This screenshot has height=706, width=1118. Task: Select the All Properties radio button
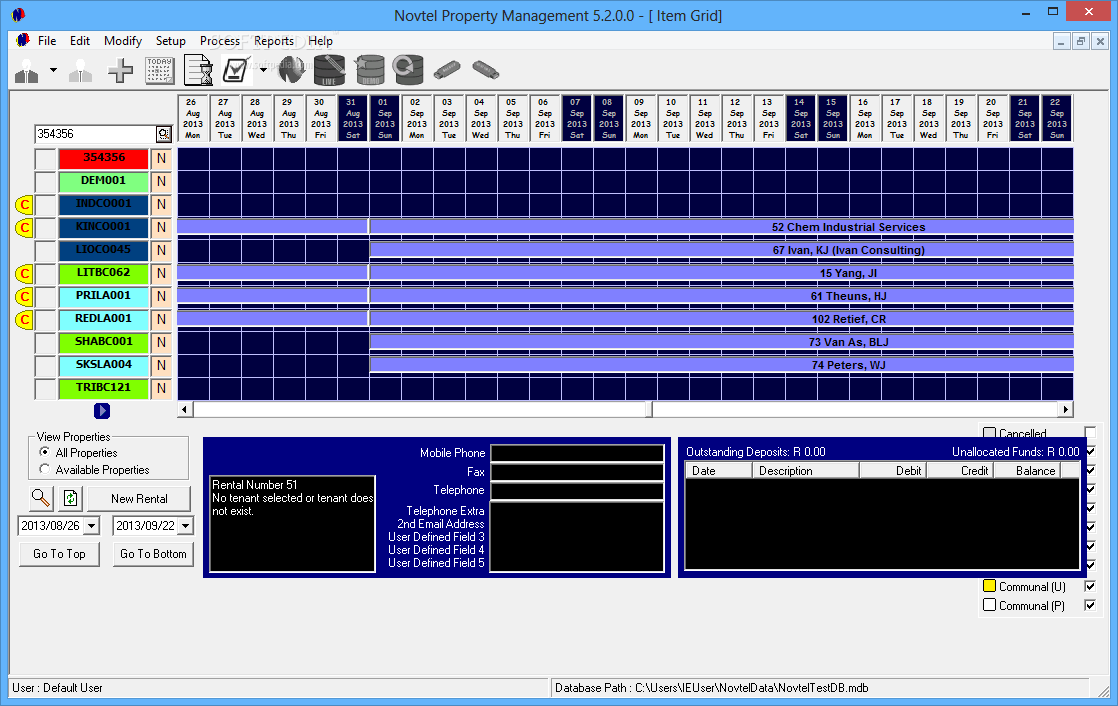tap(45, 452)
